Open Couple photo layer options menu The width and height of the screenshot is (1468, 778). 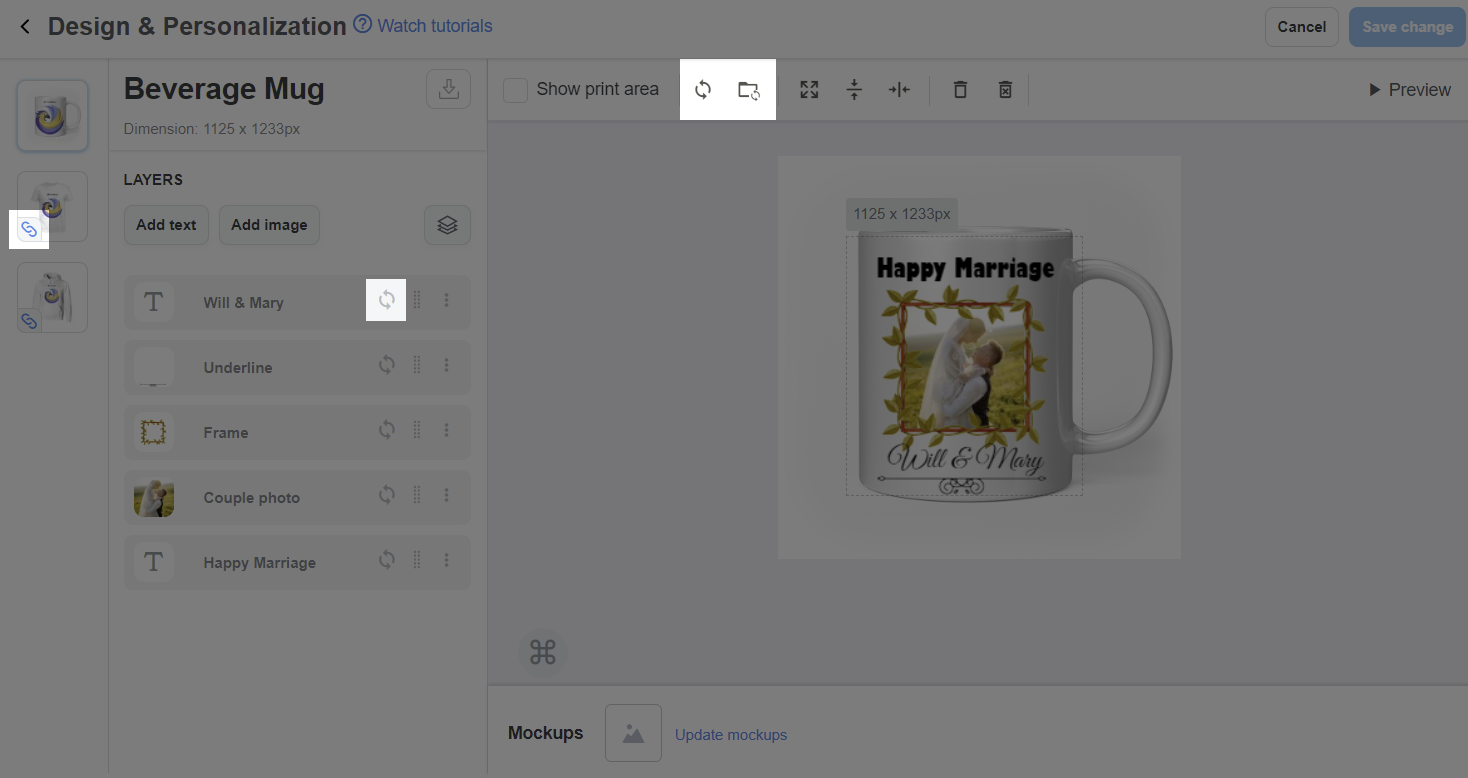pyautogui.click(x=446, y=495)
